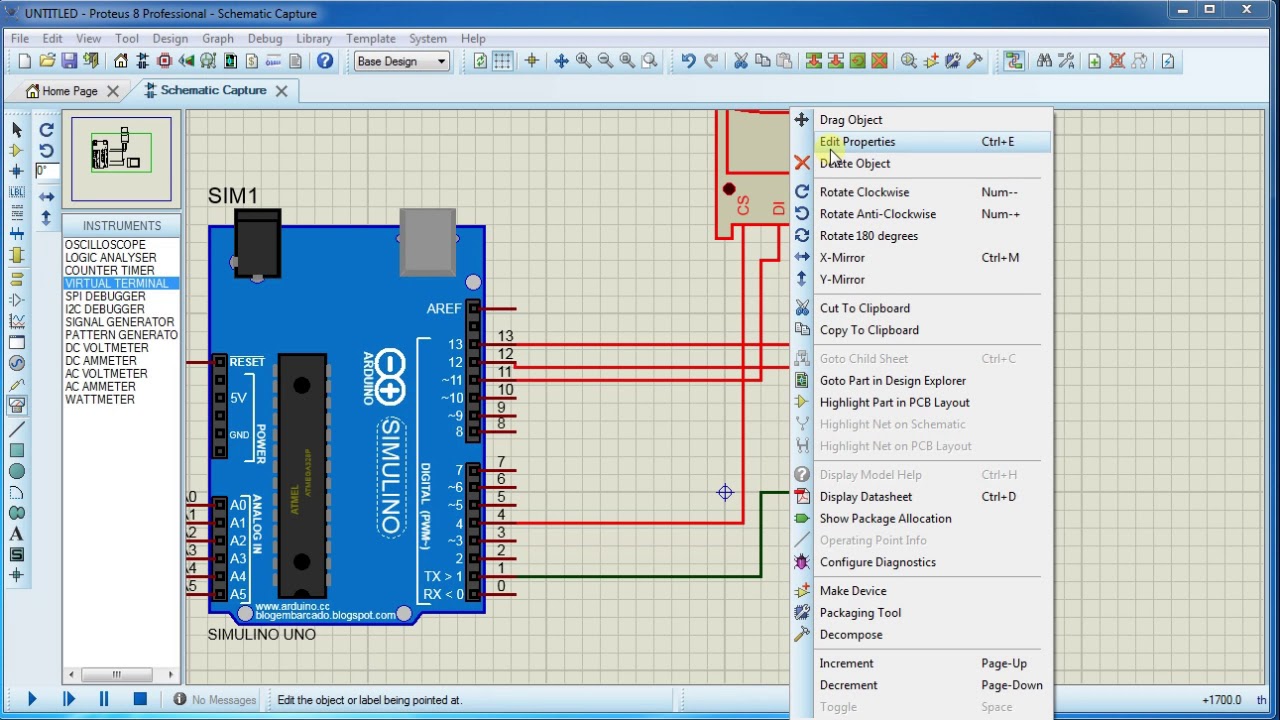The height and width of the screenshot is (720, 1280).
Task: Pause the simulation
Action: [104, 700]
